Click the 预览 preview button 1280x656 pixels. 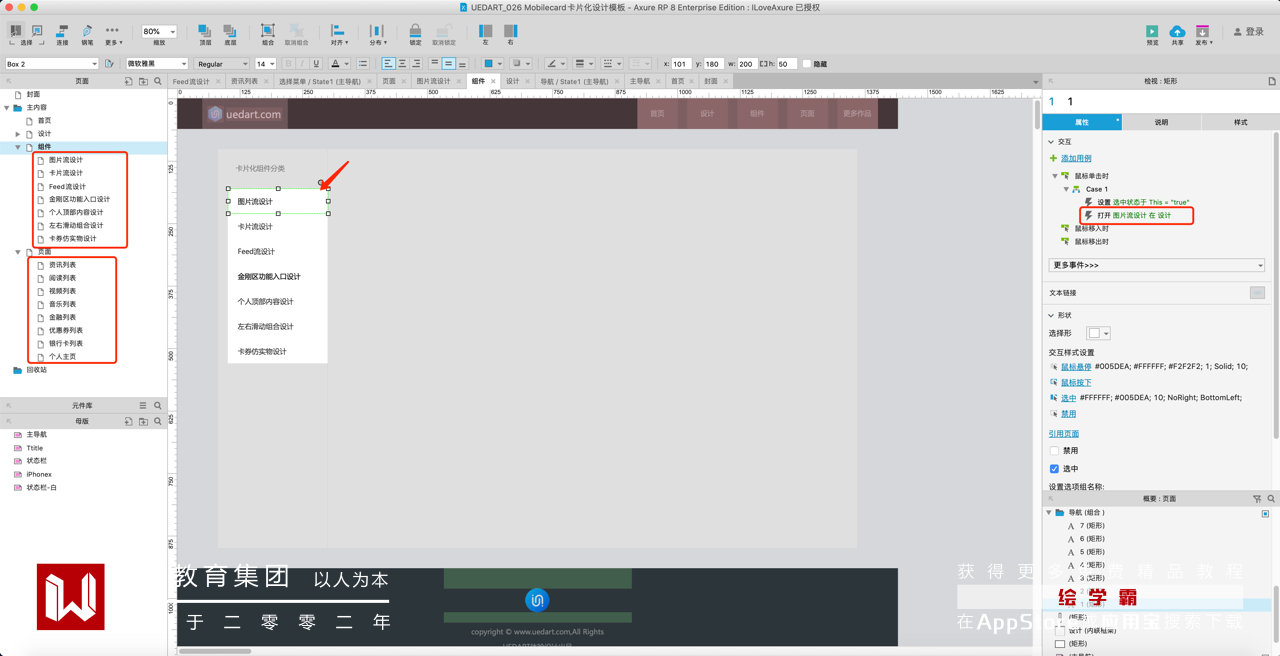click(x=1152, y=35)
